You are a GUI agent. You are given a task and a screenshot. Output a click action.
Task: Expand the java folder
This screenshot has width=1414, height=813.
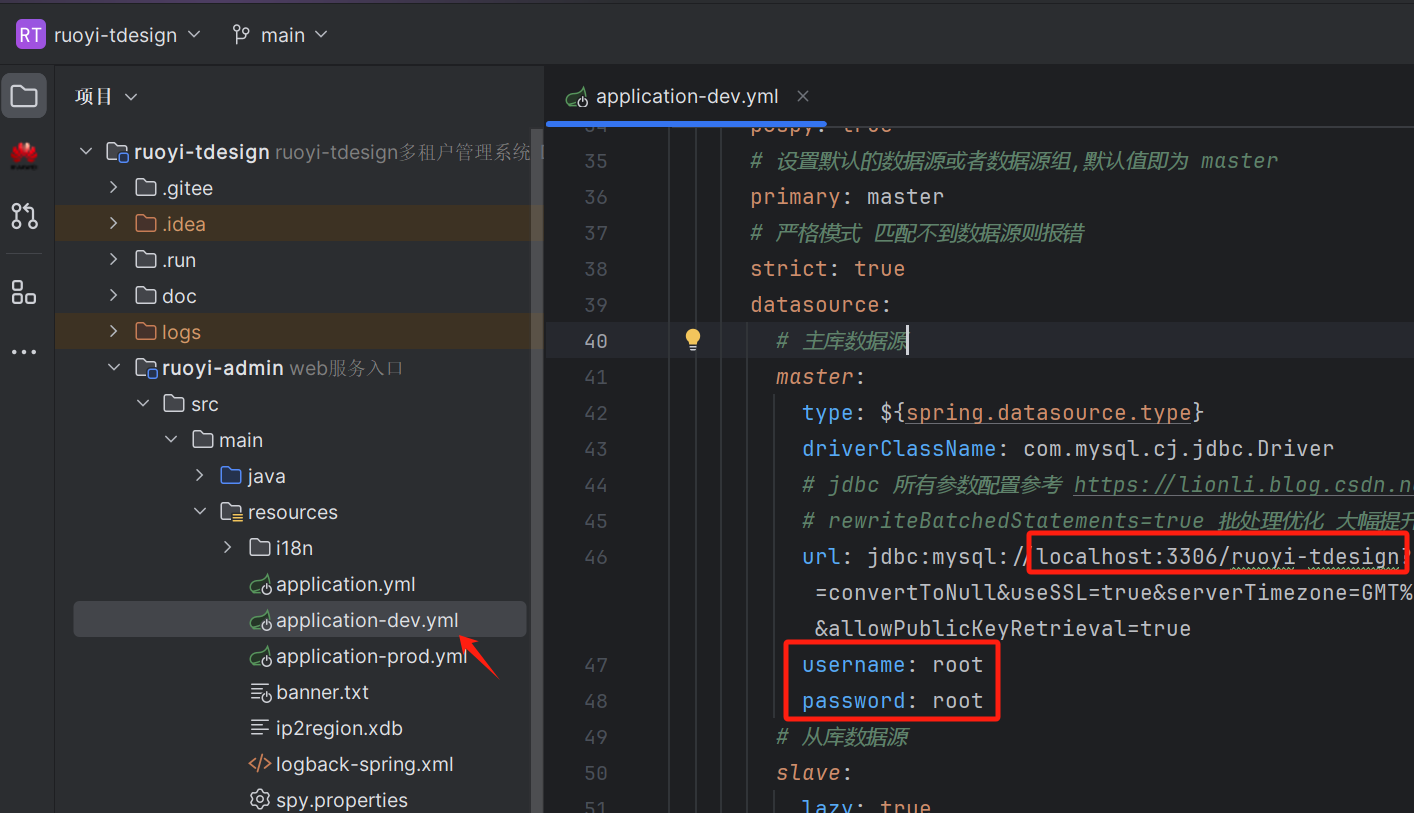[x=199, y=476]
